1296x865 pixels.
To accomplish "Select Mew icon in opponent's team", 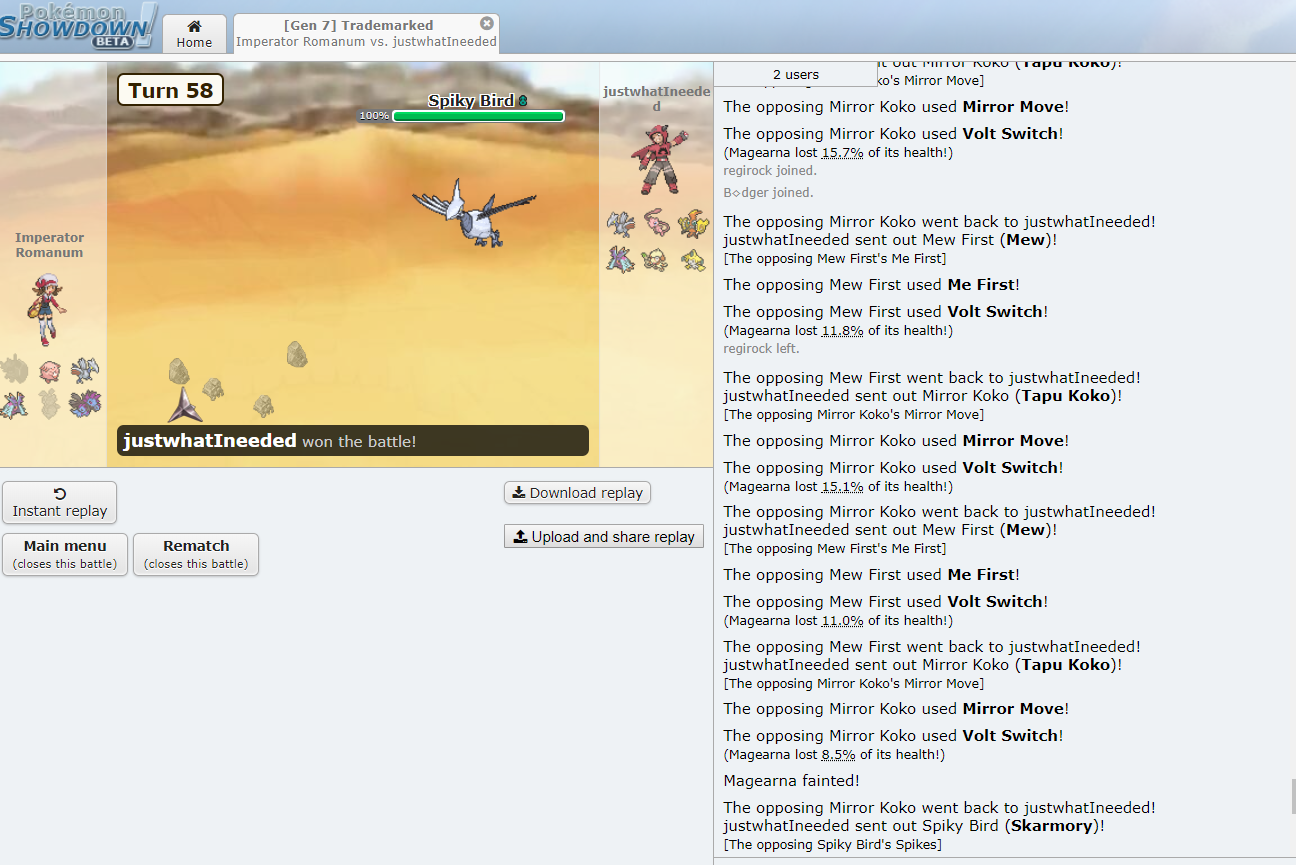I will [x=656, y=222].
